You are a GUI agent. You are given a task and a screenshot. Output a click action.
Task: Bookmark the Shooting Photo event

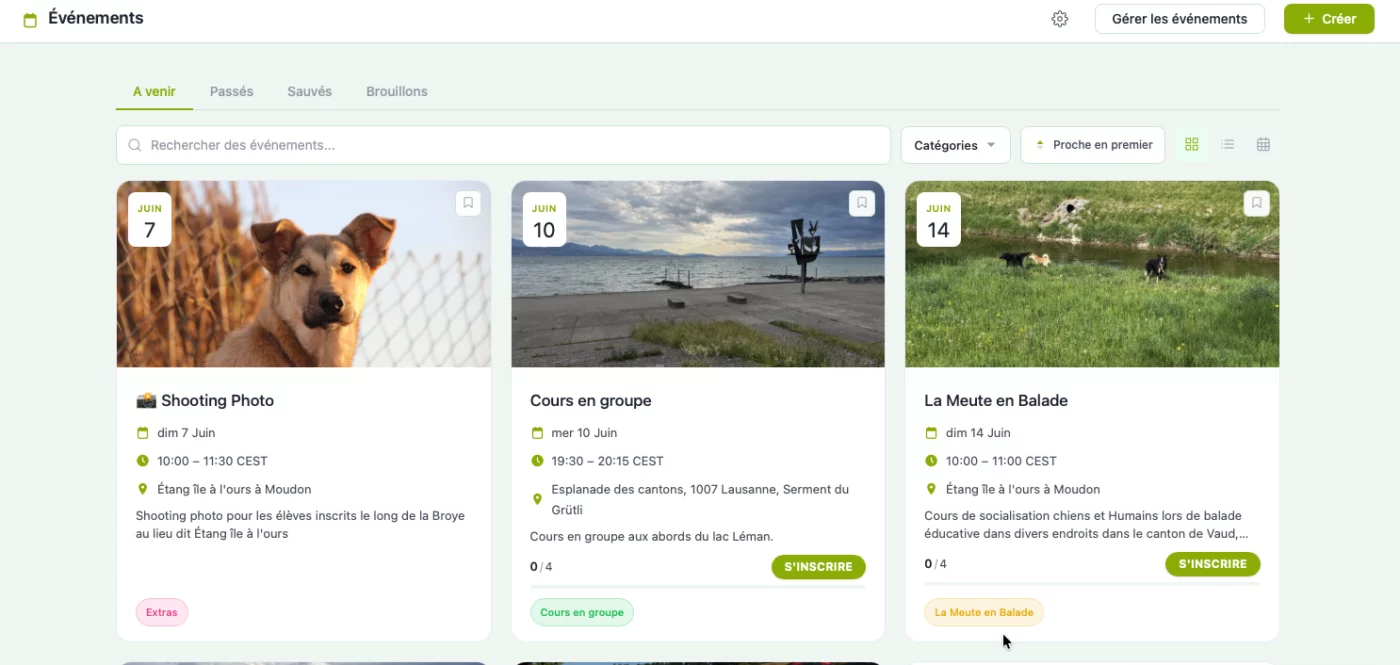click(x=468, y=203)
